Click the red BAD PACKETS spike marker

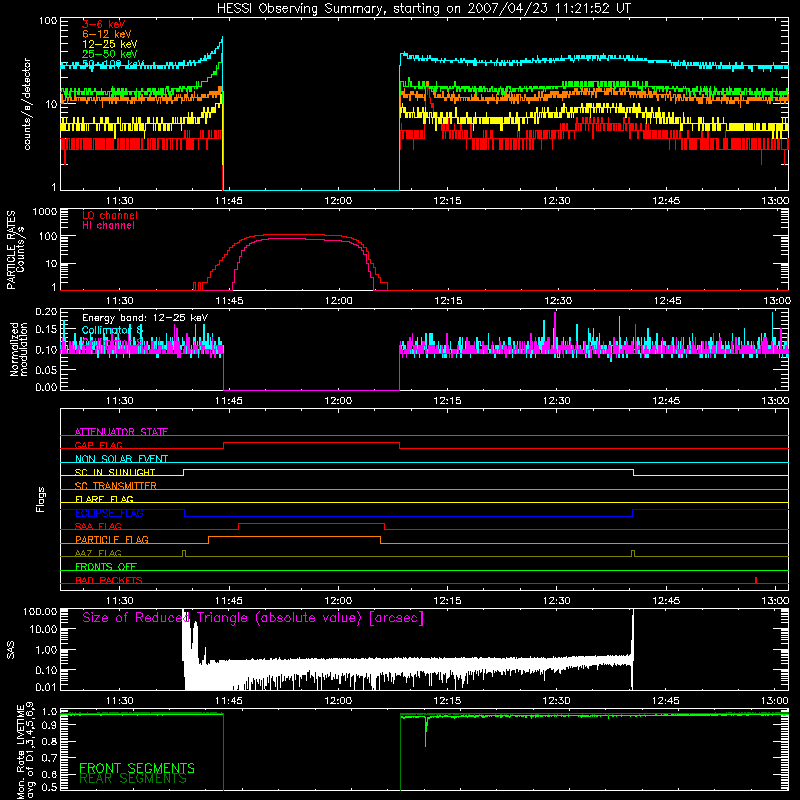point(756,580)
